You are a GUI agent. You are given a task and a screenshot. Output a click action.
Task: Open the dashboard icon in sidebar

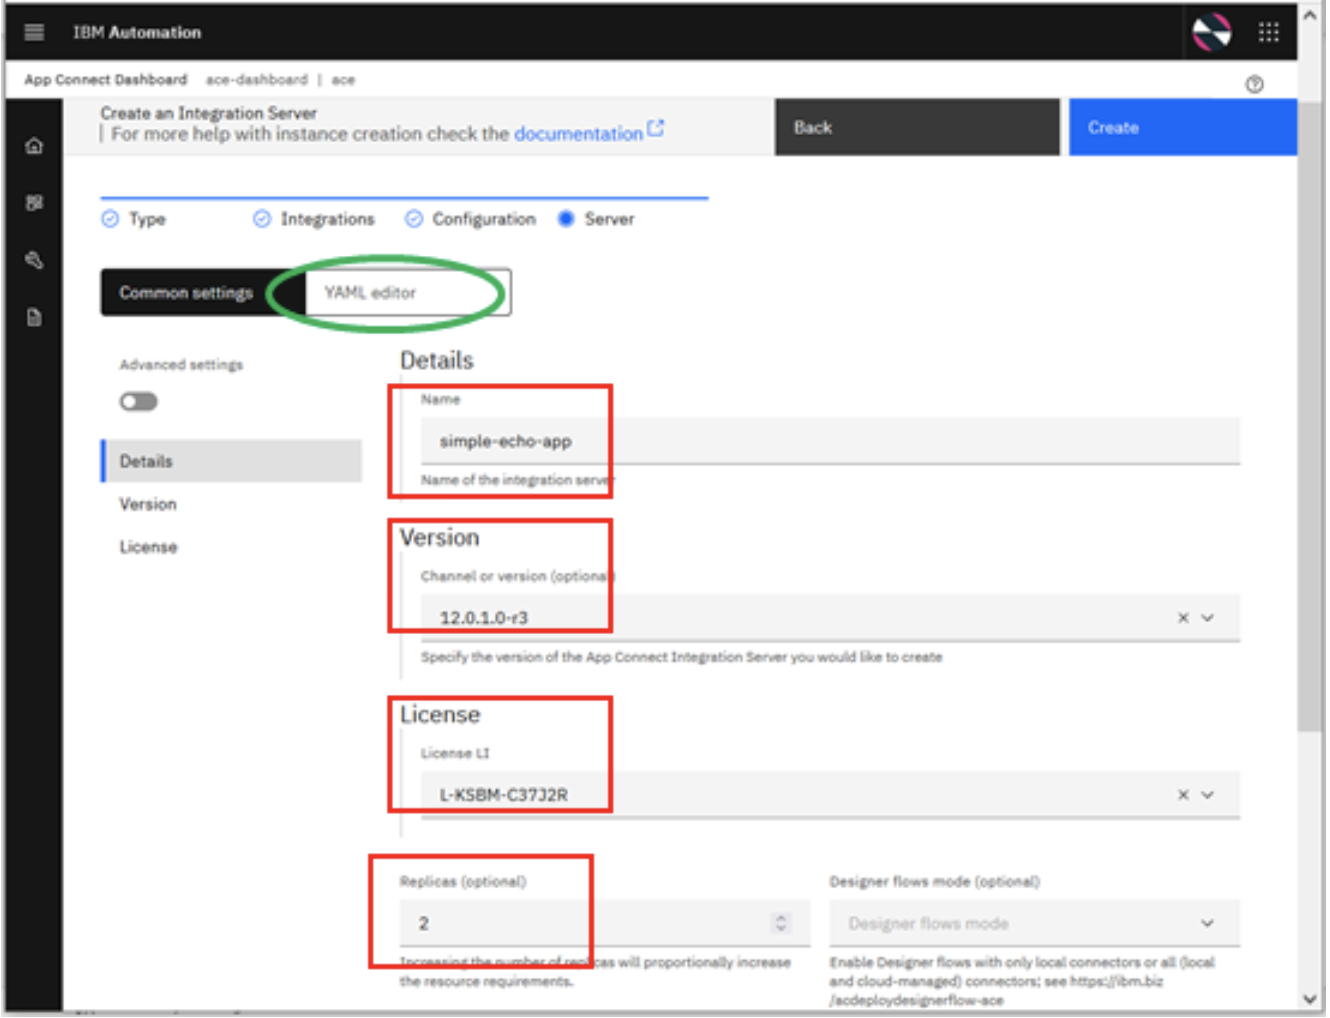34,203
